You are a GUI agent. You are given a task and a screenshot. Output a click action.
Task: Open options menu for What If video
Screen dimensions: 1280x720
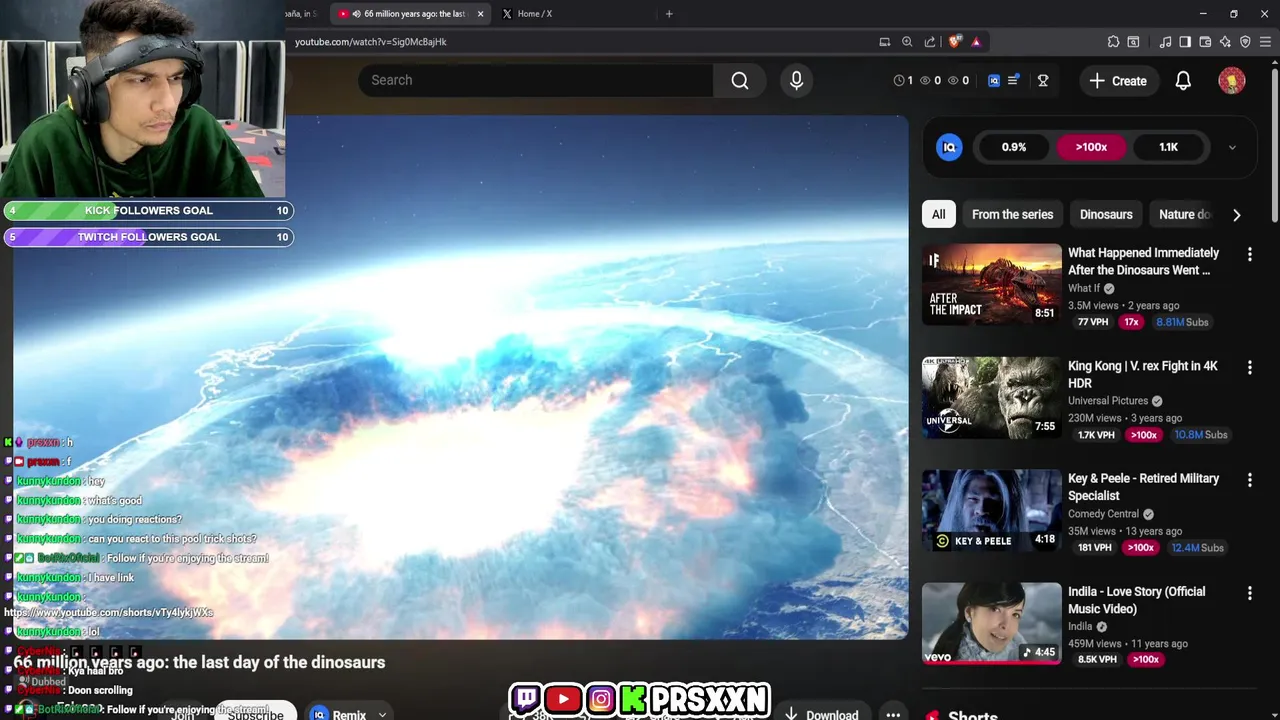pyautogui.click(x=1249, y=255)
